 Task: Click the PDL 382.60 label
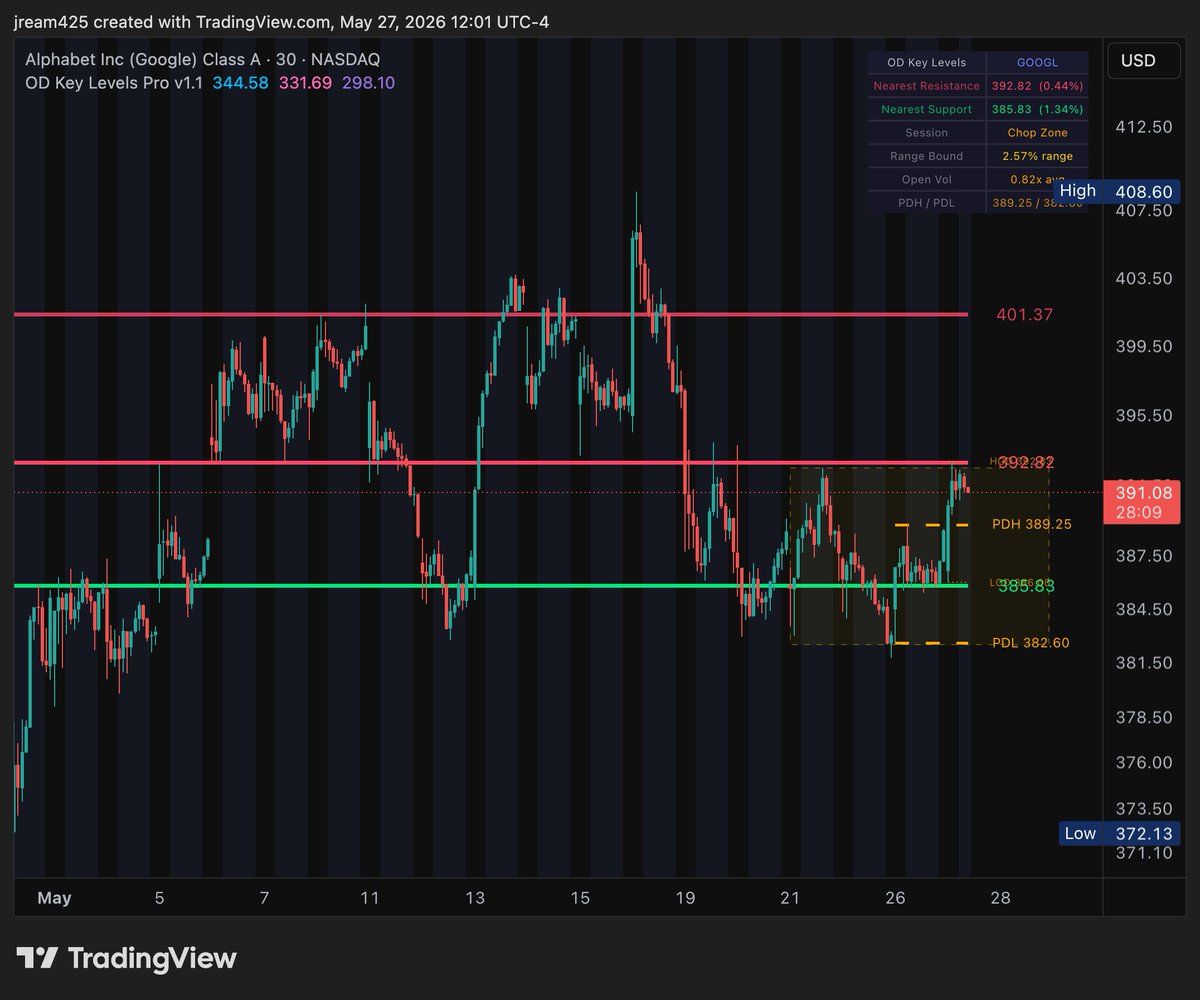pos(1031,643)
